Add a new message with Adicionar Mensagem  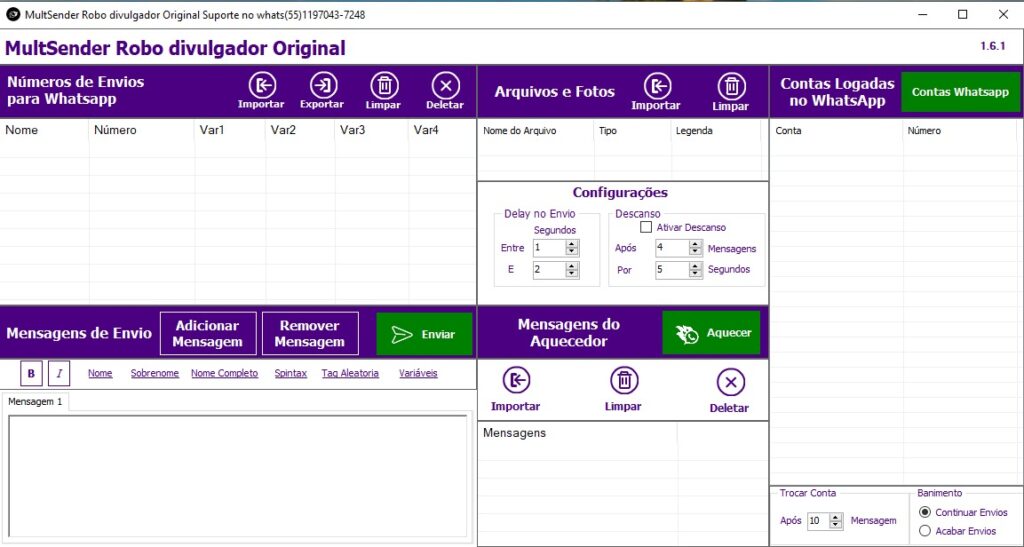tap(208, 334)
